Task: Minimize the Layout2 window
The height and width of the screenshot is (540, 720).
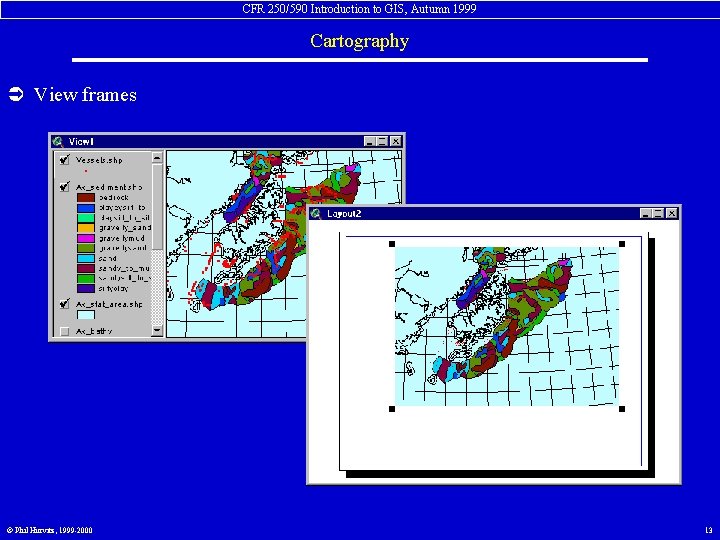Action: (646, 213)
